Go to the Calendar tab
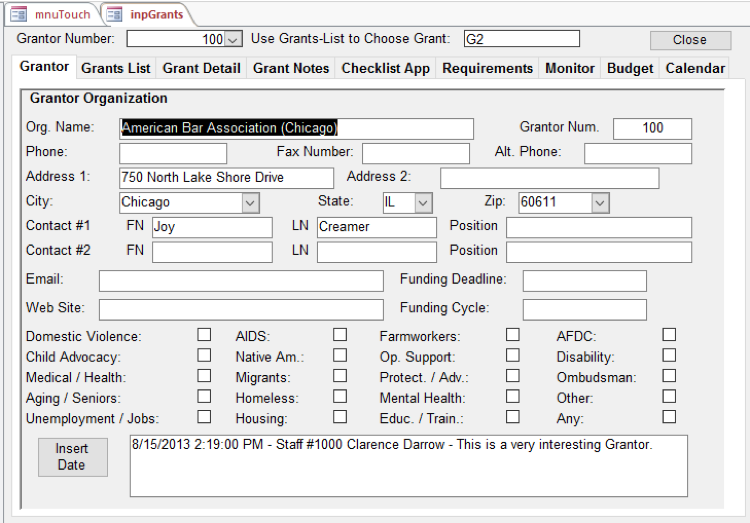The height and width of the screenshot is (523, 750). click(695, 68)
